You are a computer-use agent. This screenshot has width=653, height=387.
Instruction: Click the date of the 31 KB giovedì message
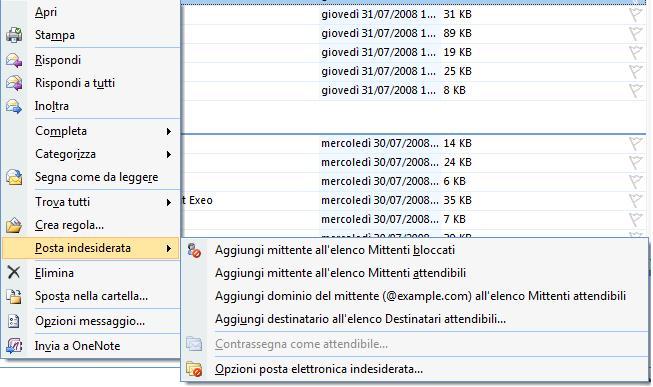pyautogui.click(x=378, y=14)
